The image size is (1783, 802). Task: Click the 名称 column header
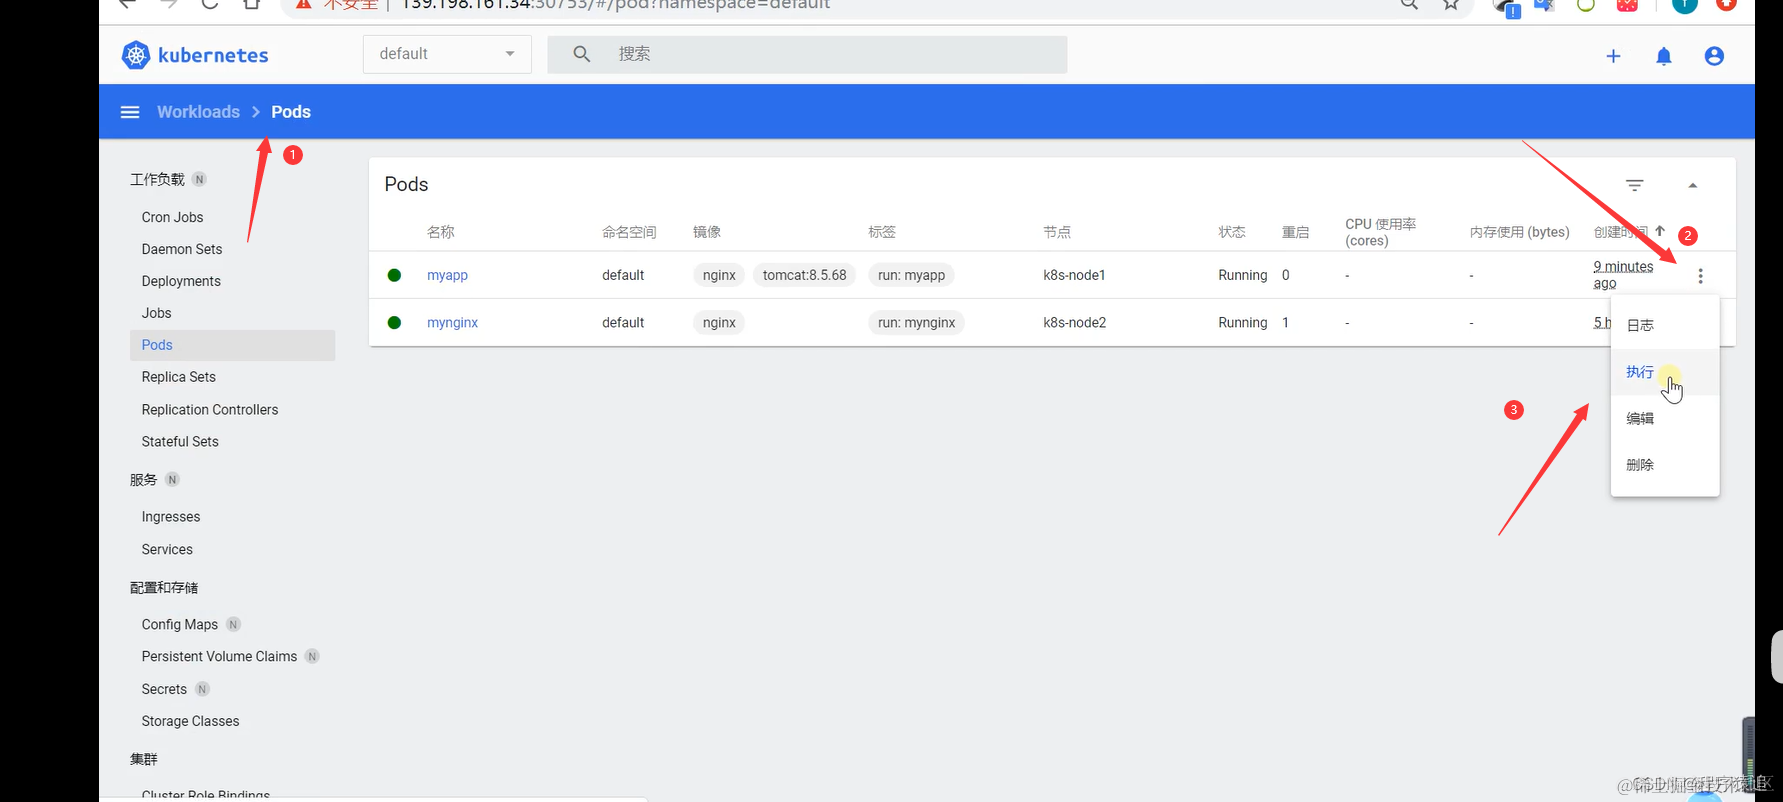[x=440, y=232]
